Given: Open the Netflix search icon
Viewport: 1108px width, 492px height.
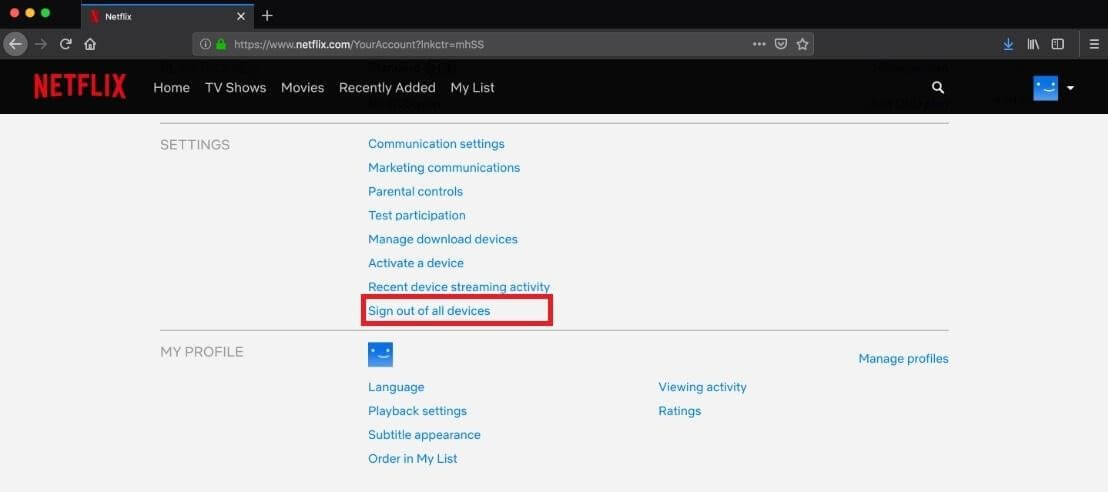Looking at the screenshot, I should pos(938,88).
